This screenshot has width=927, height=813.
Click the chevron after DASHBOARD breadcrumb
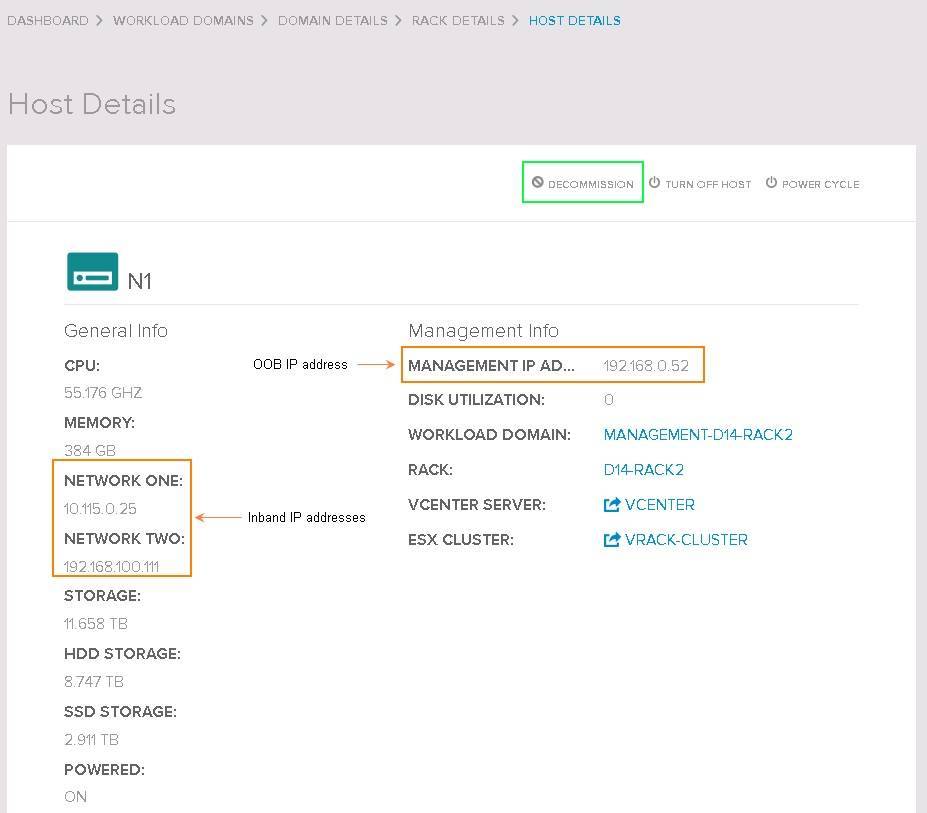coord(99,21)
